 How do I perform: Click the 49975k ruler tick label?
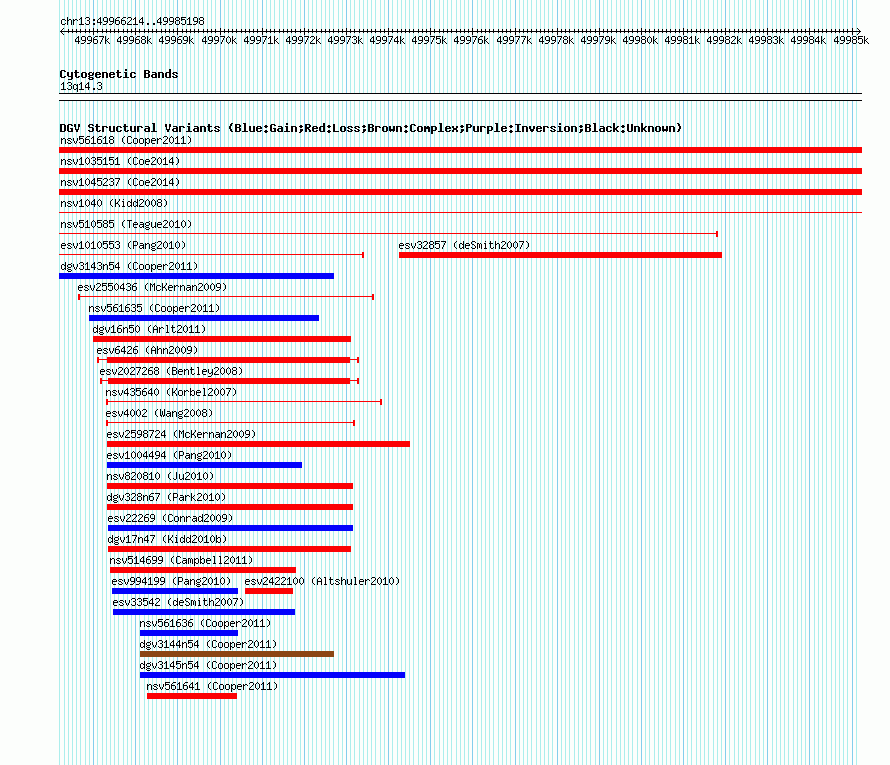click(429, 40)
